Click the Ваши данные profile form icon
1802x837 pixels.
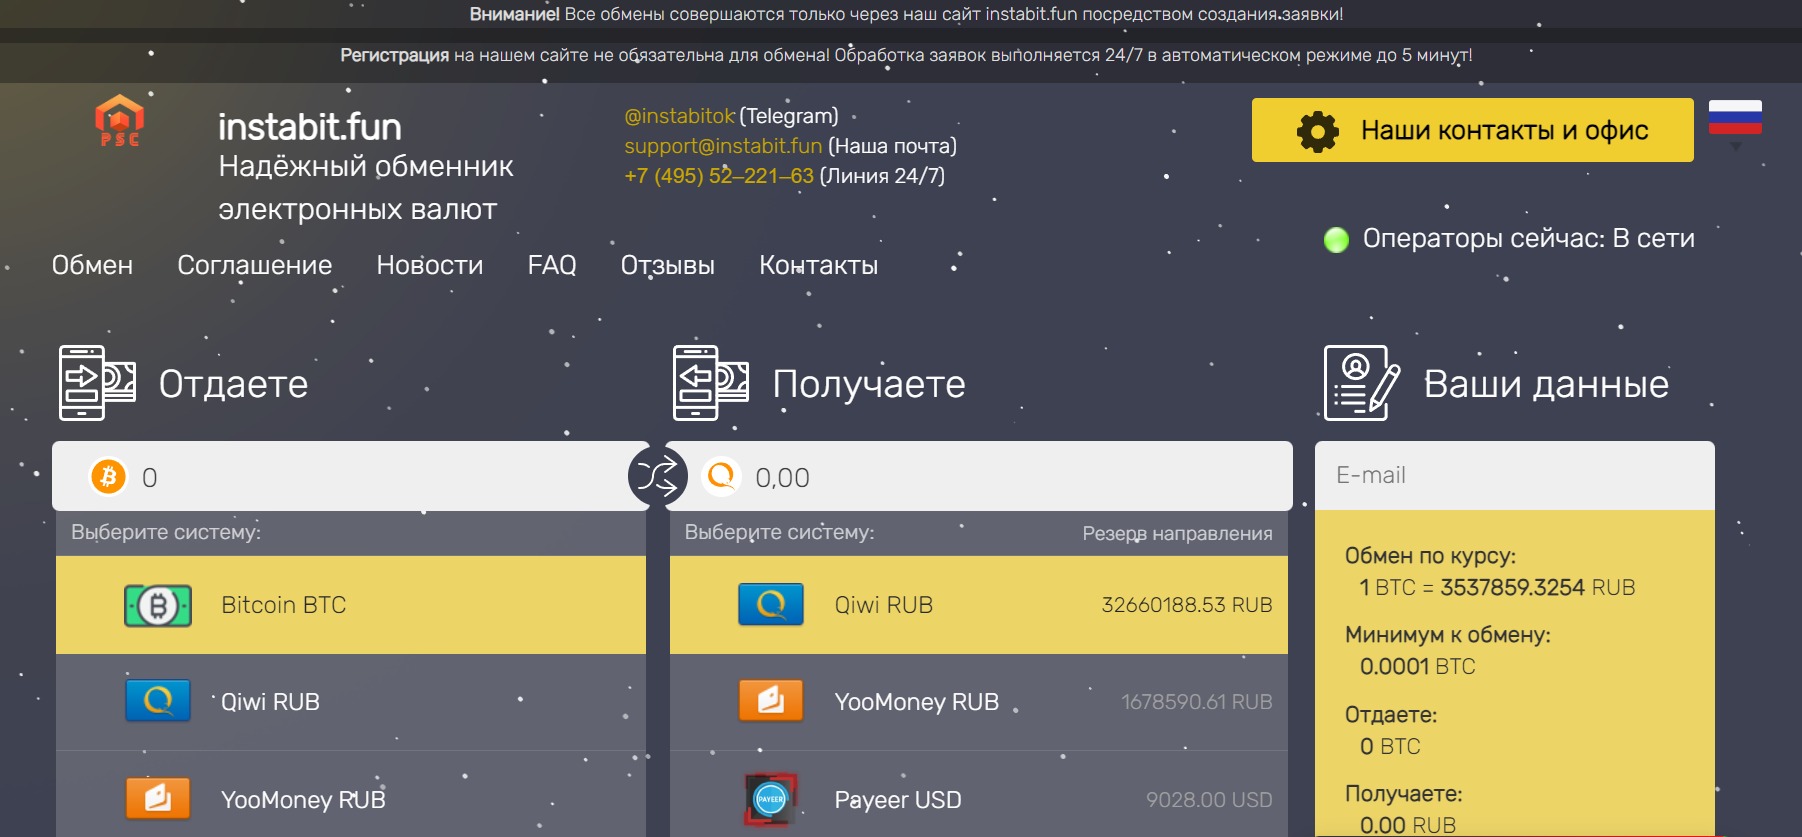[x=1361, y=383]
